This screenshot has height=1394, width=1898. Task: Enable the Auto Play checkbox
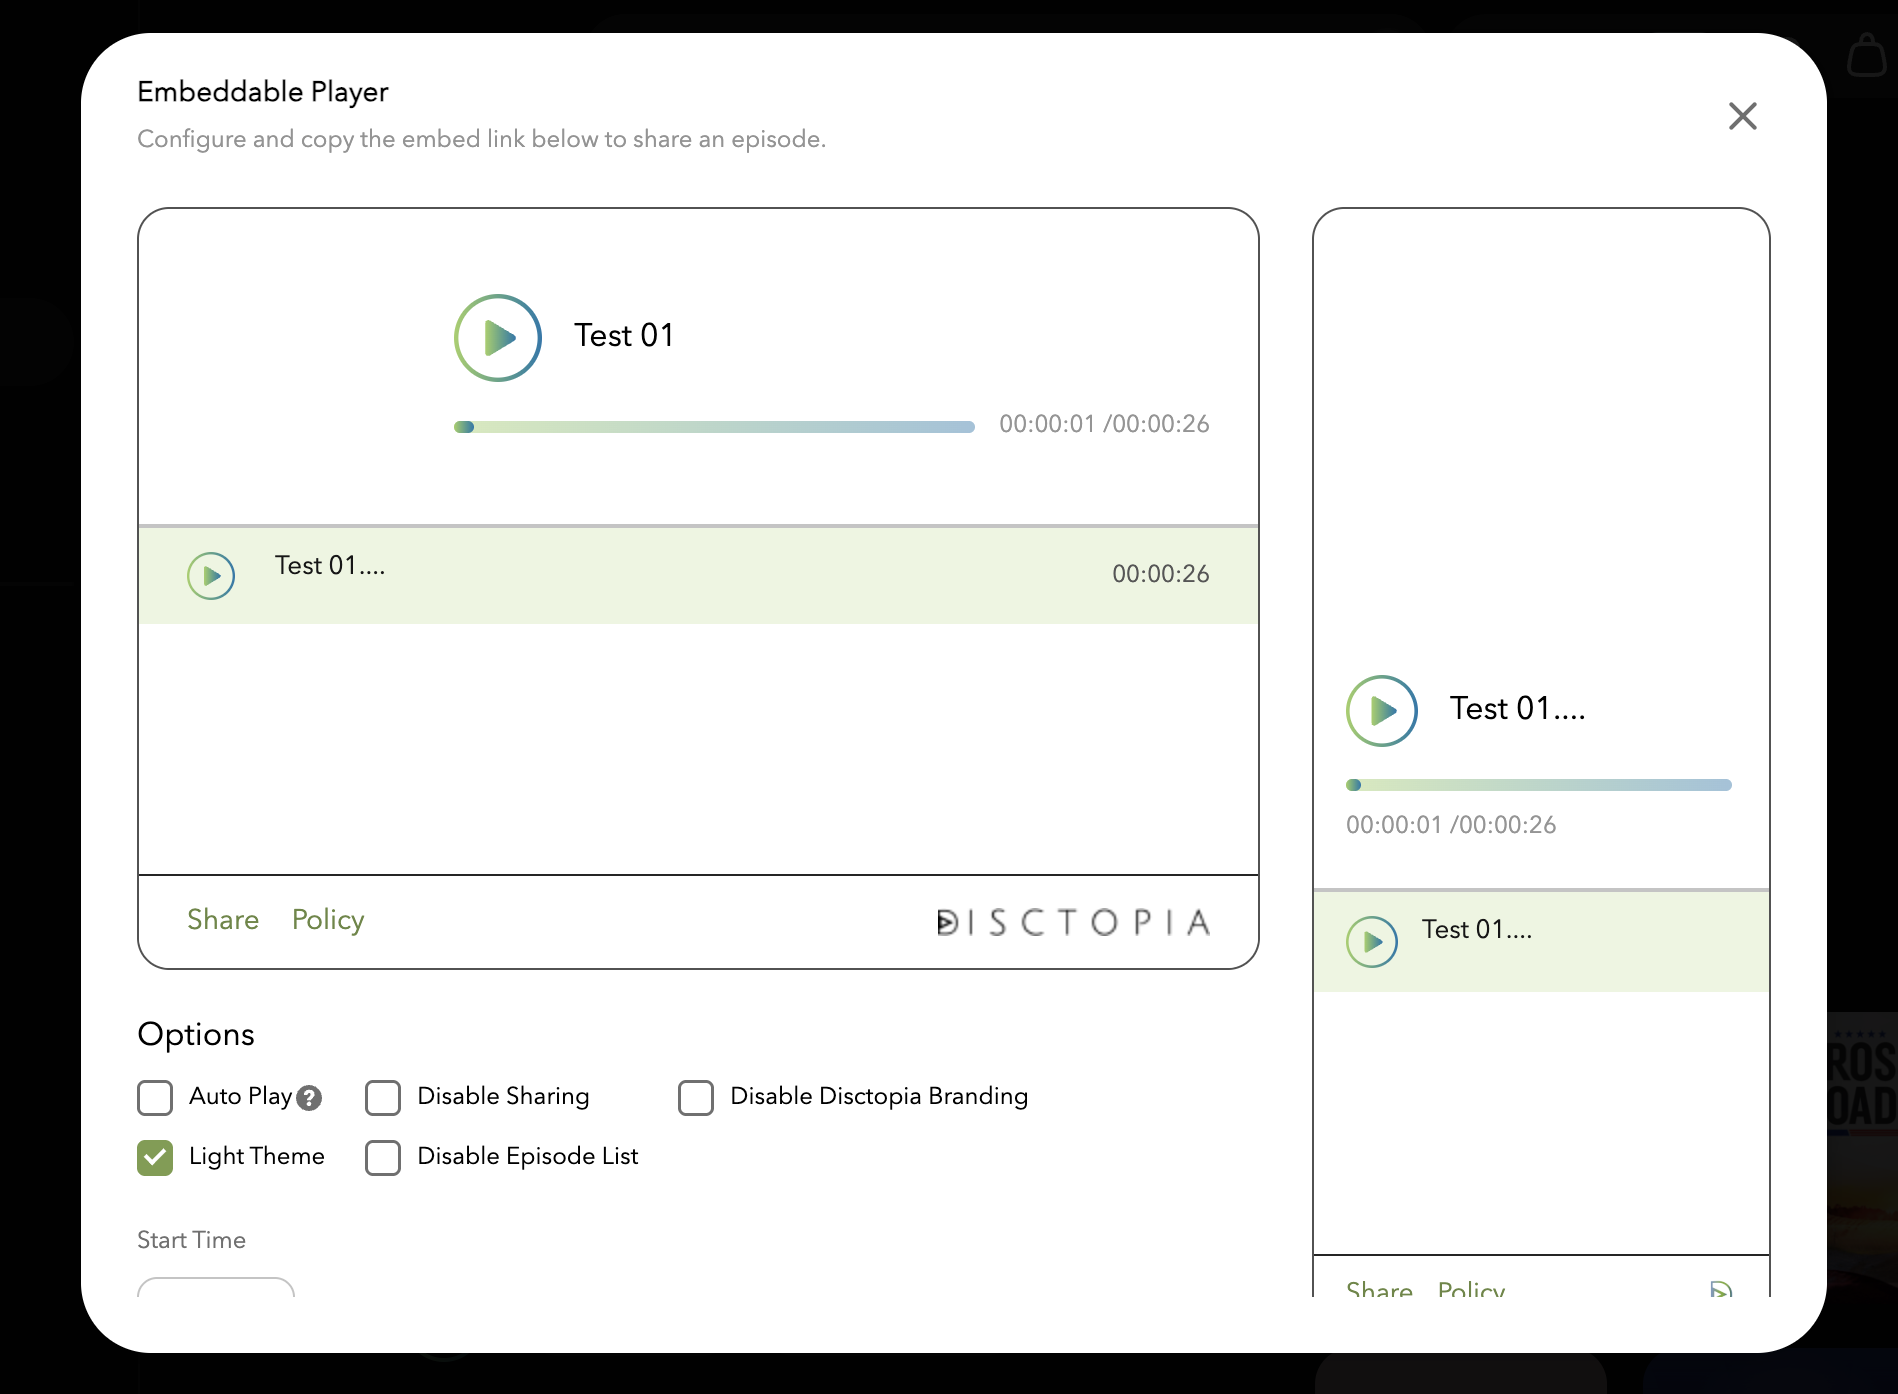coord(155,1097)
